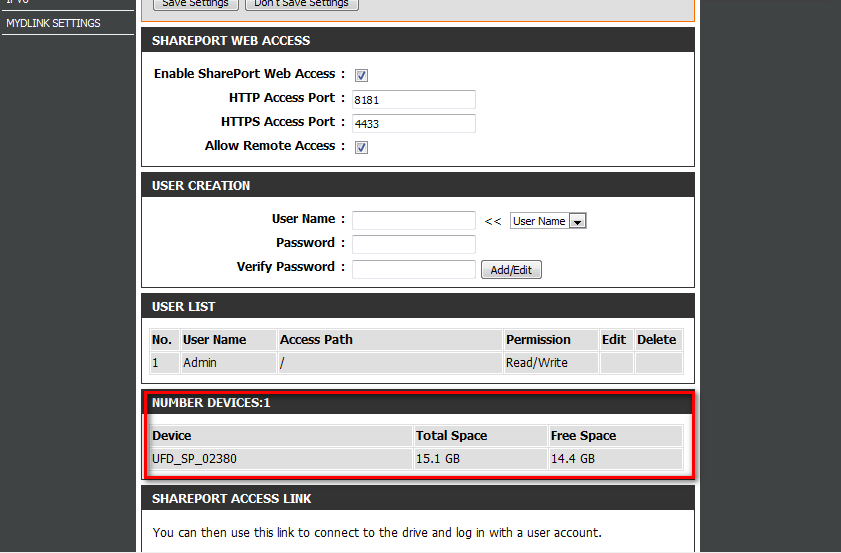Click the Read/Write permission cell
This screenshot has height=553, width=841.
[x=537, y=363]
